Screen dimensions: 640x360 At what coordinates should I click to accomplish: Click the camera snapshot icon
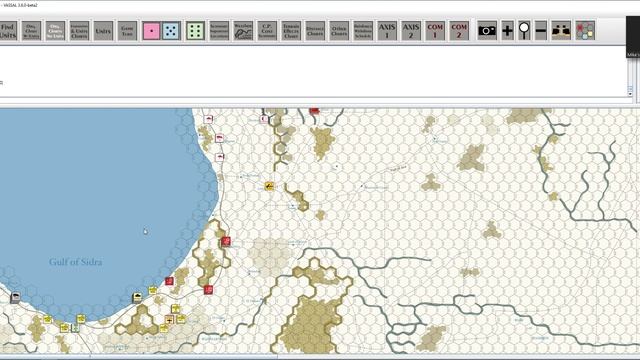click(487, 31)
